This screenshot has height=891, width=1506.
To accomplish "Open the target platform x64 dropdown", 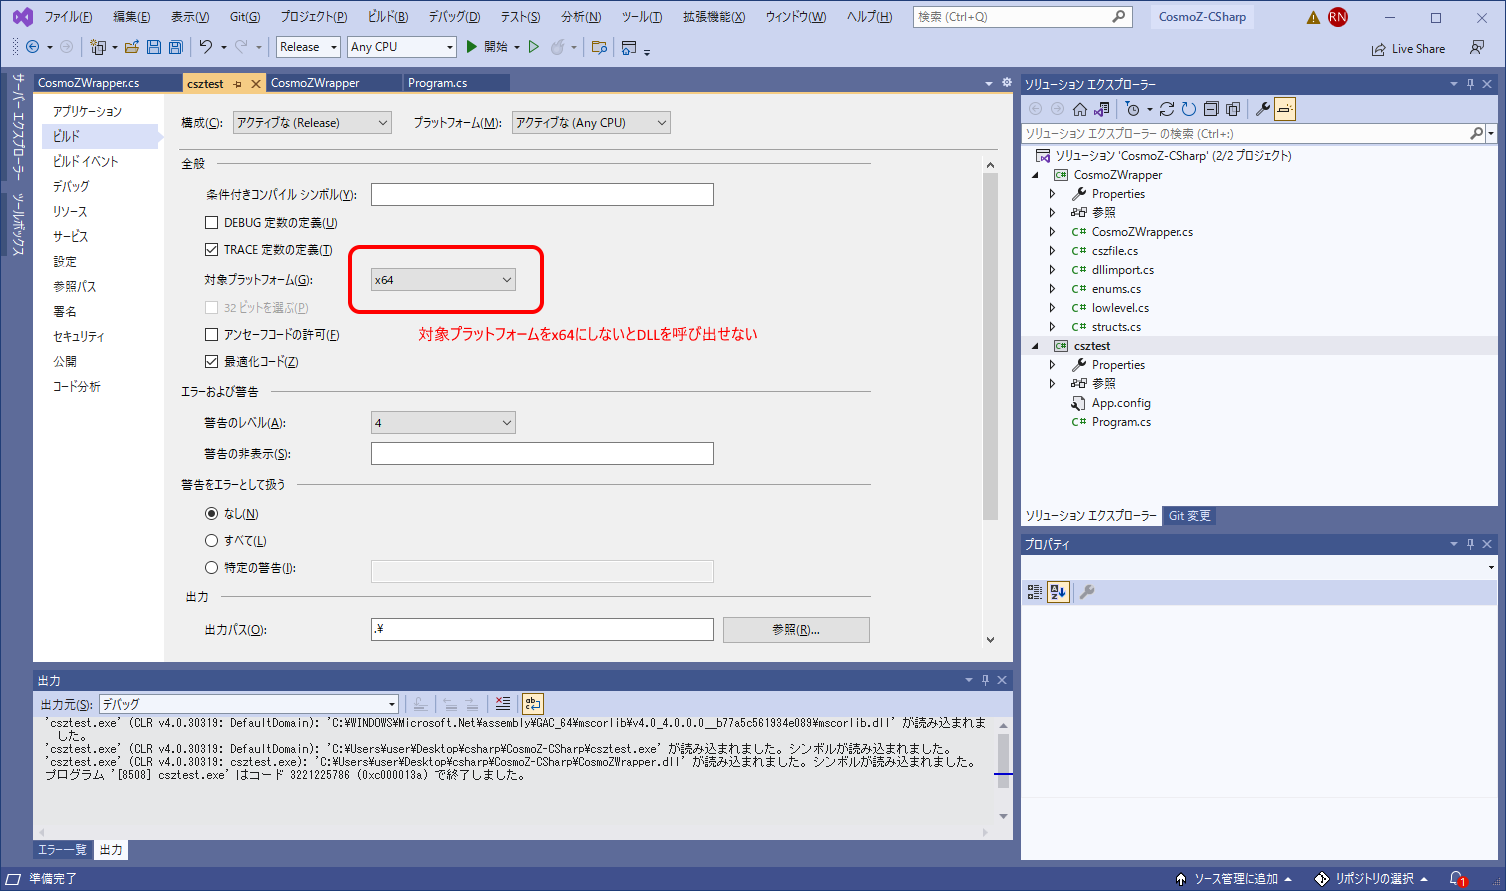I will click(x=443, y=280).
